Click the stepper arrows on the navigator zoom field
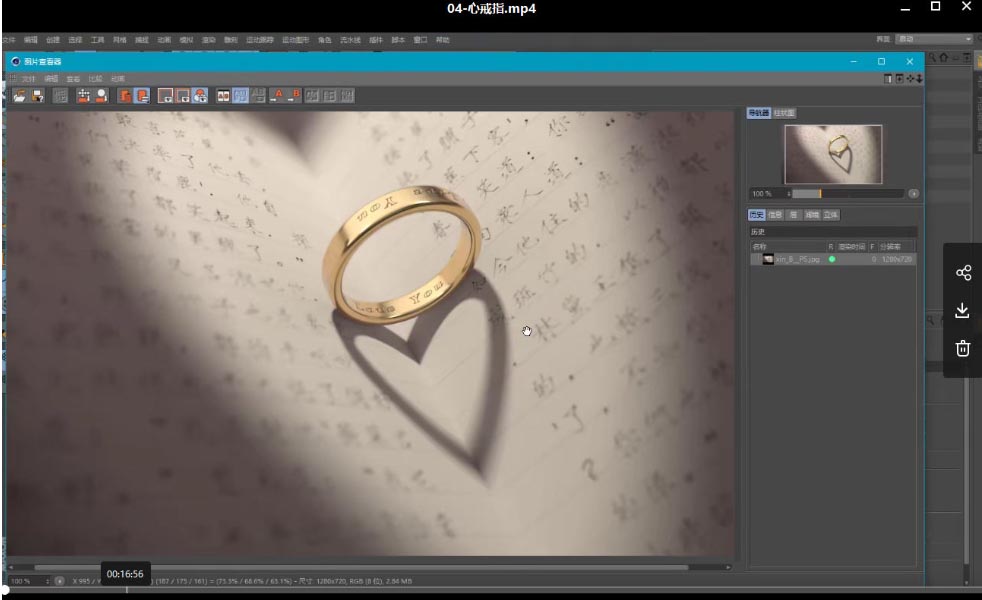 coord(789,194)
